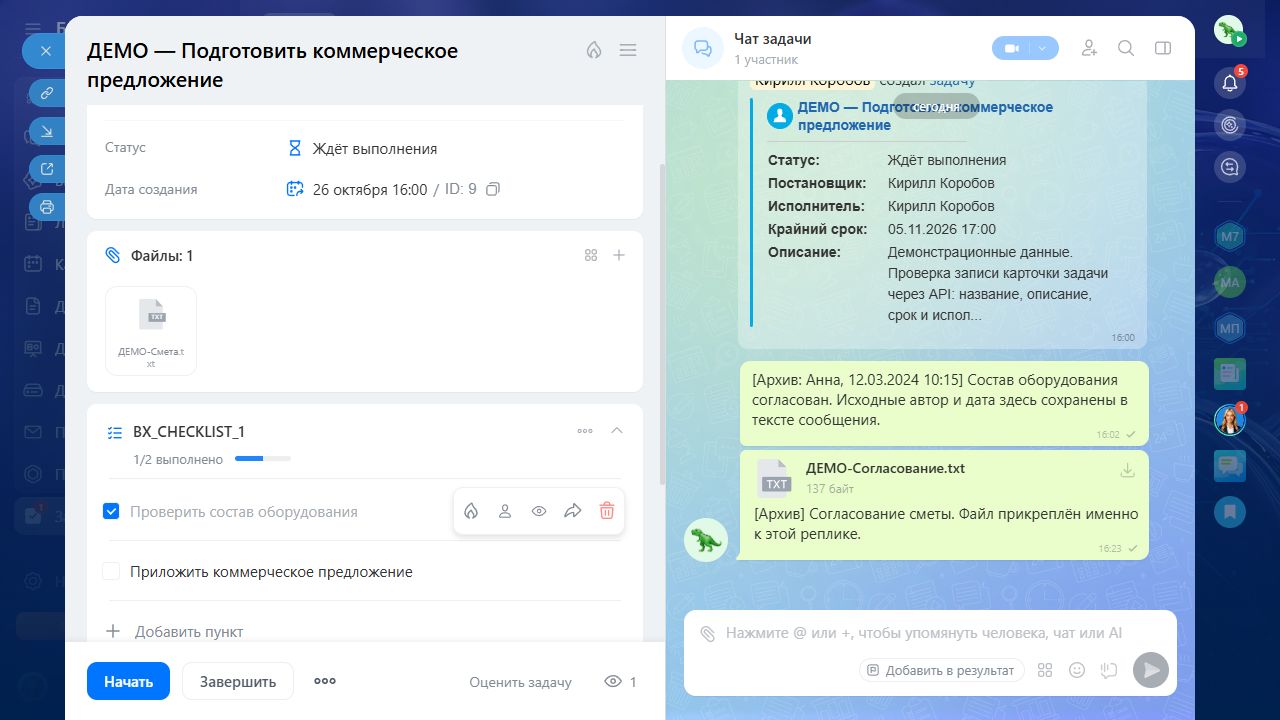Show task observers via the eye counter
Viewport: 1280px width, 720px height.
click(620, 682)
